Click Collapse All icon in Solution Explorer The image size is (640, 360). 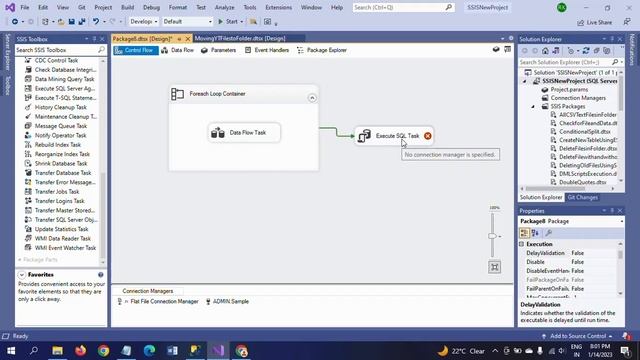pyautogui.click(x=596, y=51)
